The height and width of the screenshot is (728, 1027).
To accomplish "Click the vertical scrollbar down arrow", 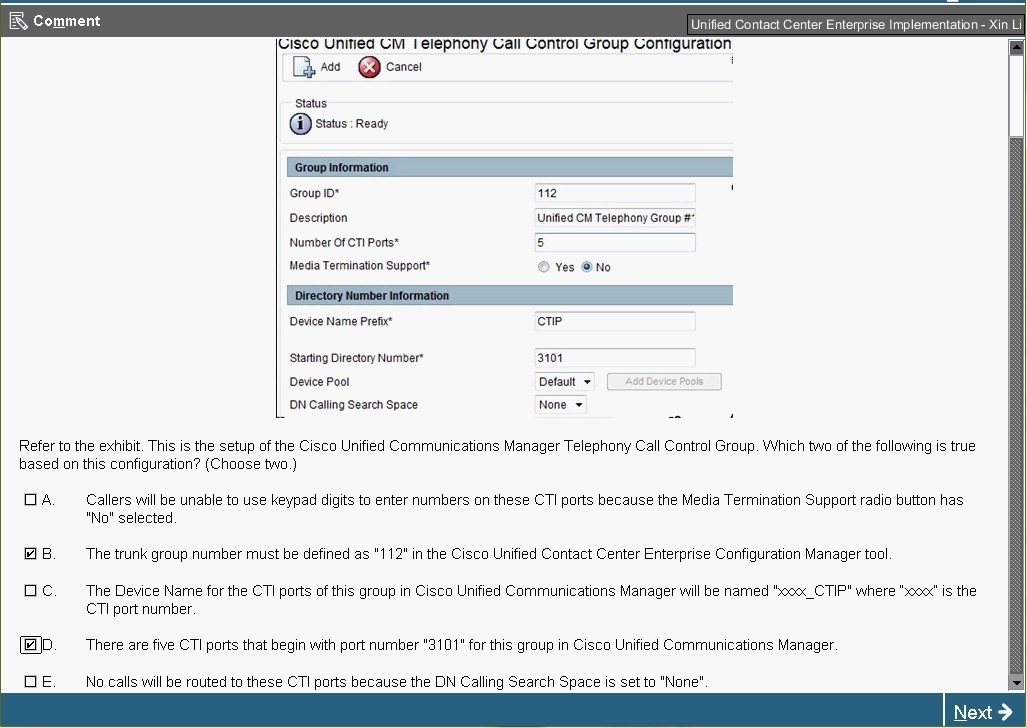I will pos(1016,682).
